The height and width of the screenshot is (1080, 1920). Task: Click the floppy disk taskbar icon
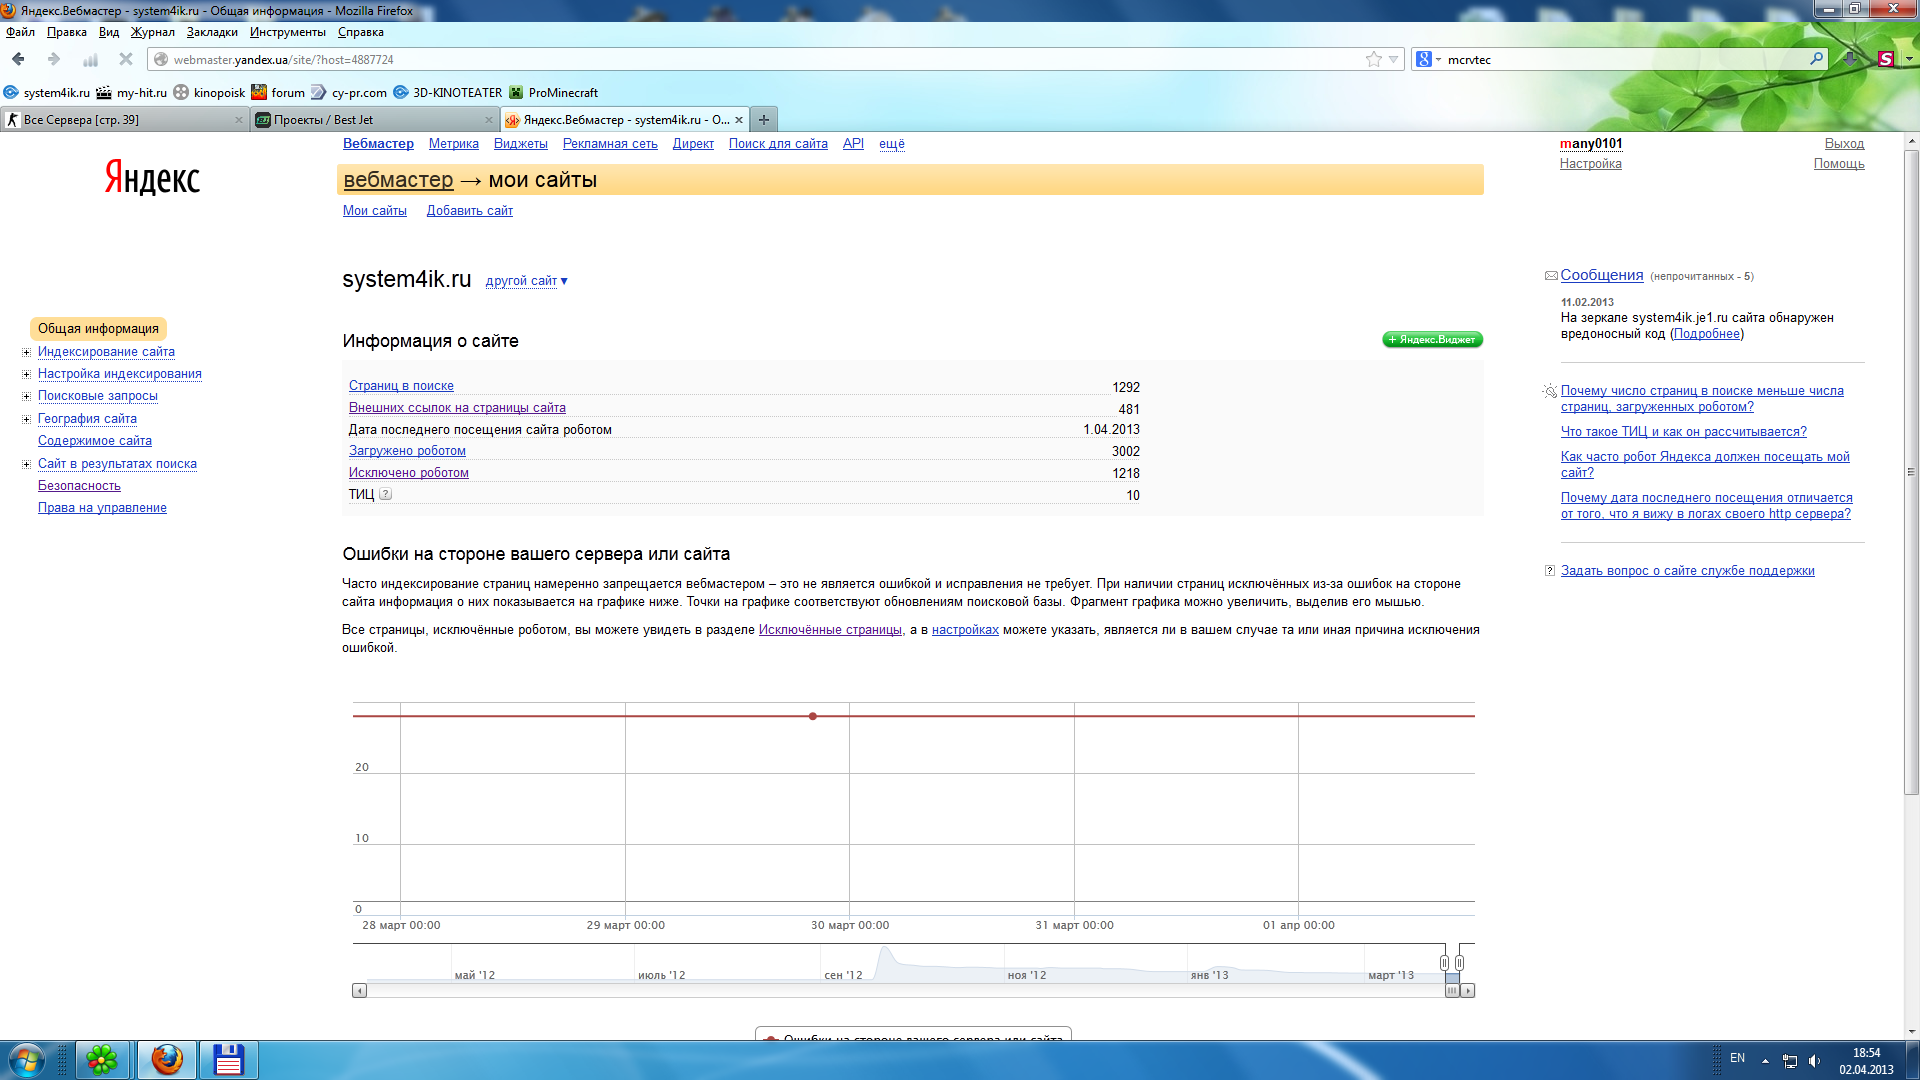(228, 1060)
